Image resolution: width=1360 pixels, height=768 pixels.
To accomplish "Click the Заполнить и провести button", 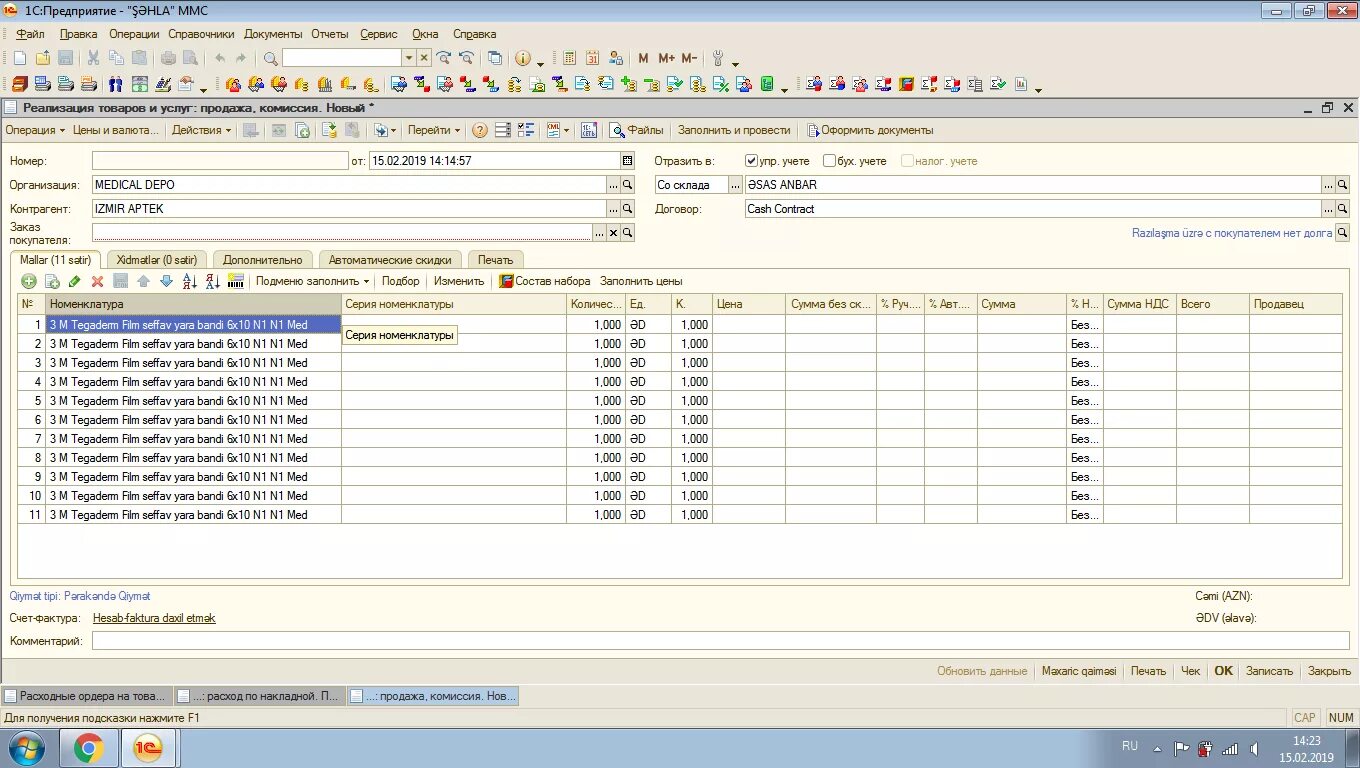I will click(x=734, y=130).
